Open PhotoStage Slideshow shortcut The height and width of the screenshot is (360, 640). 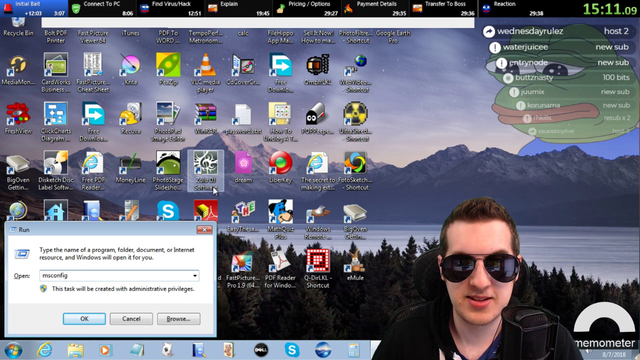[x=168, y=170]
